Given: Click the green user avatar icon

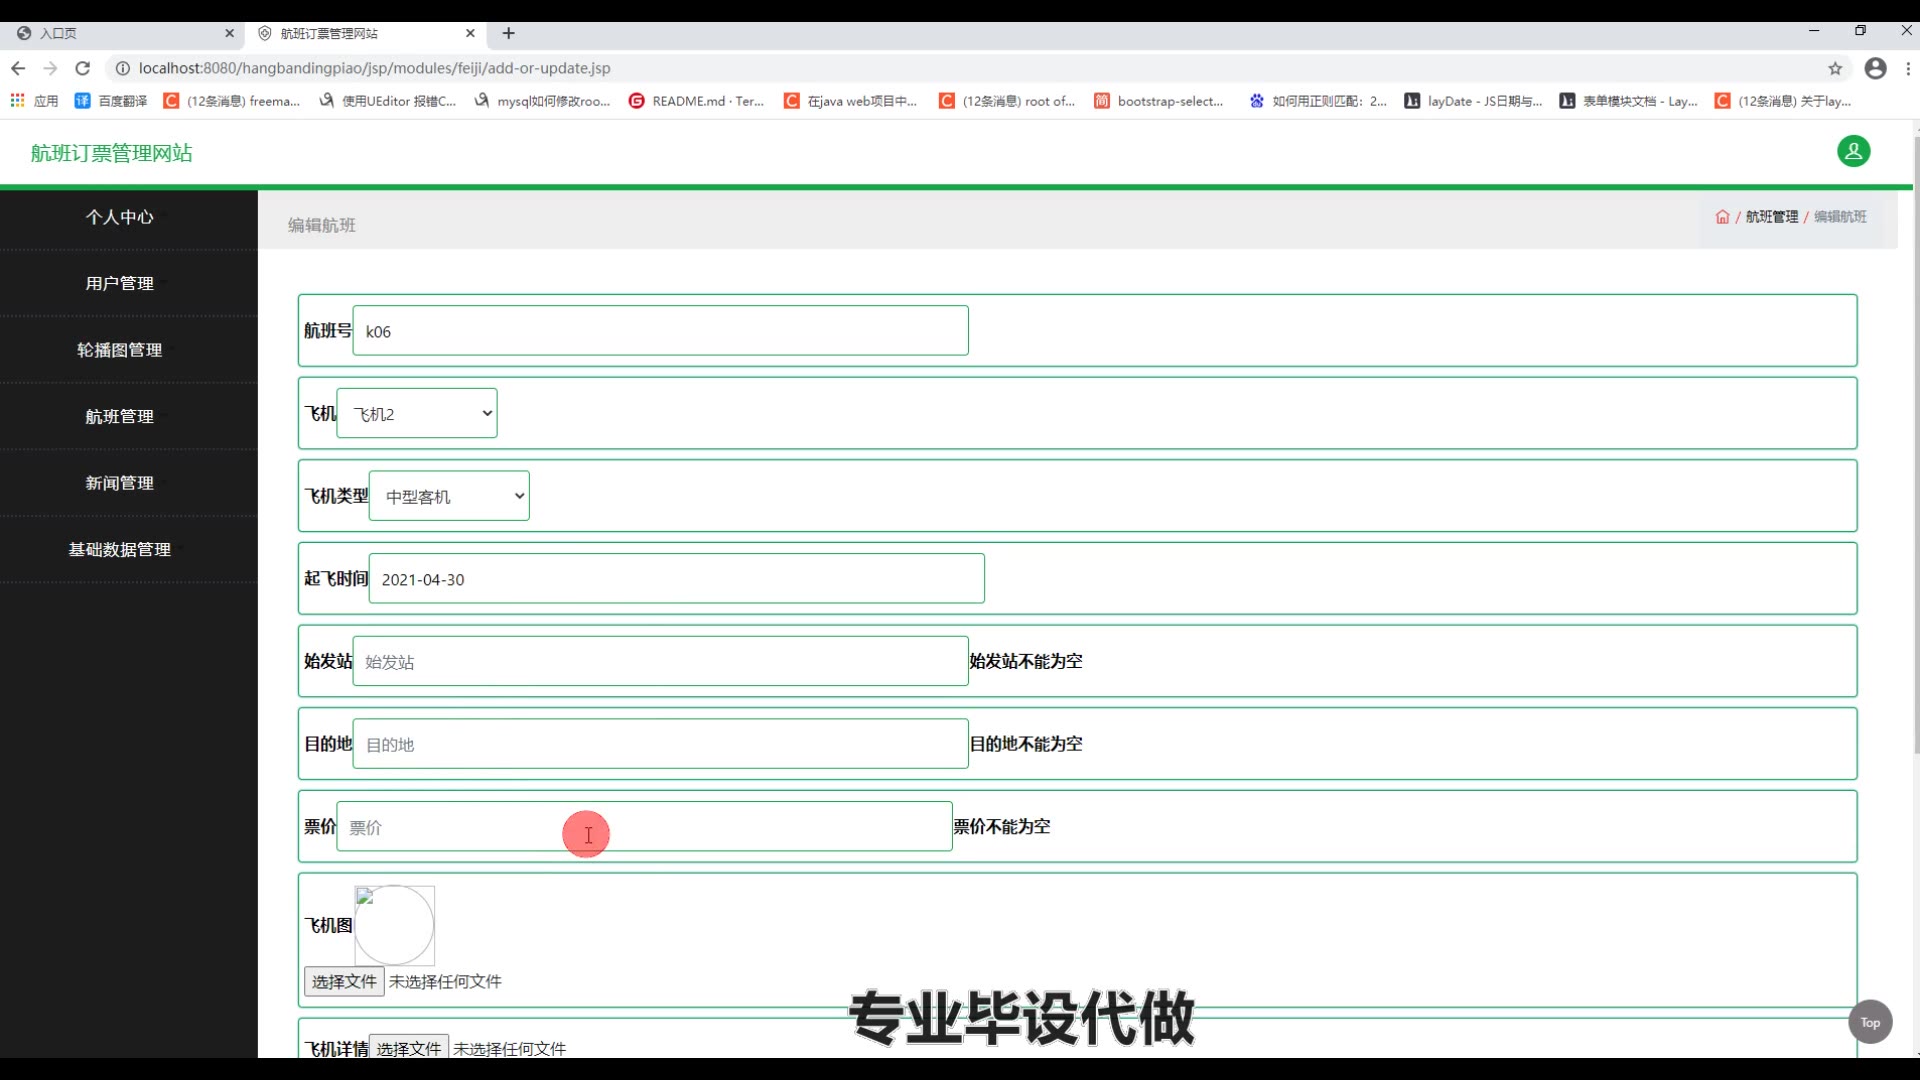Looking at the screenshot, I should click(x=1853, y=151).
